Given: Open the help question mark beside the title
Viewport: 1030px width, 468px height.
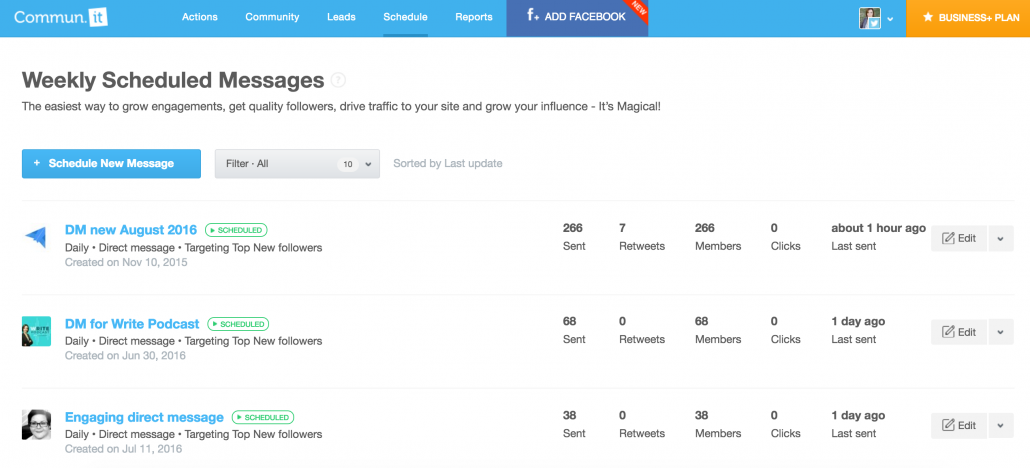Looking at the screenshot, I should [x=338, y=80].
